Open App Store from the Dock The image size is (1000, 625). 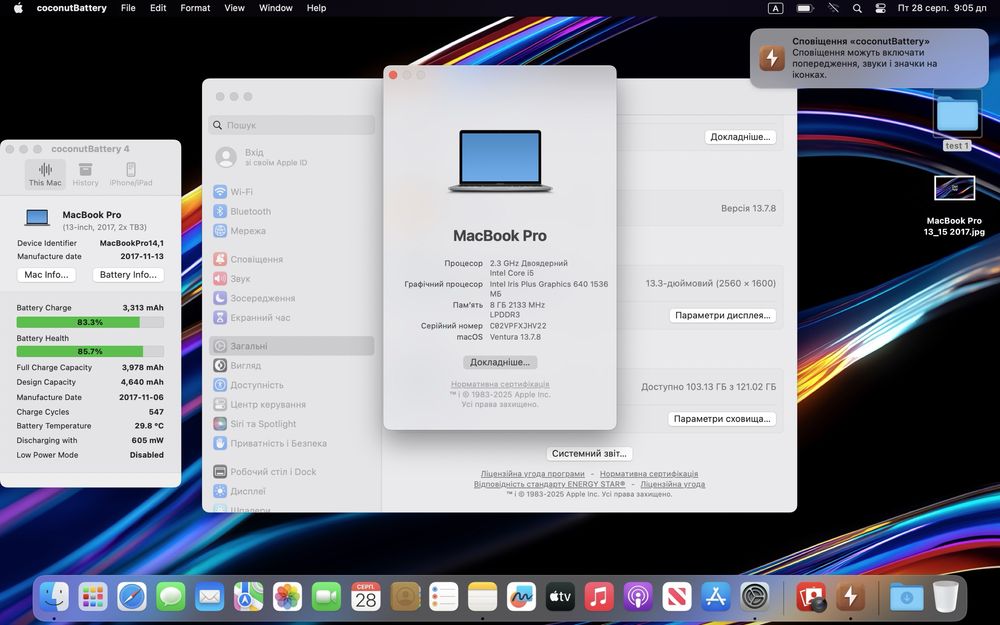[716, 598]
